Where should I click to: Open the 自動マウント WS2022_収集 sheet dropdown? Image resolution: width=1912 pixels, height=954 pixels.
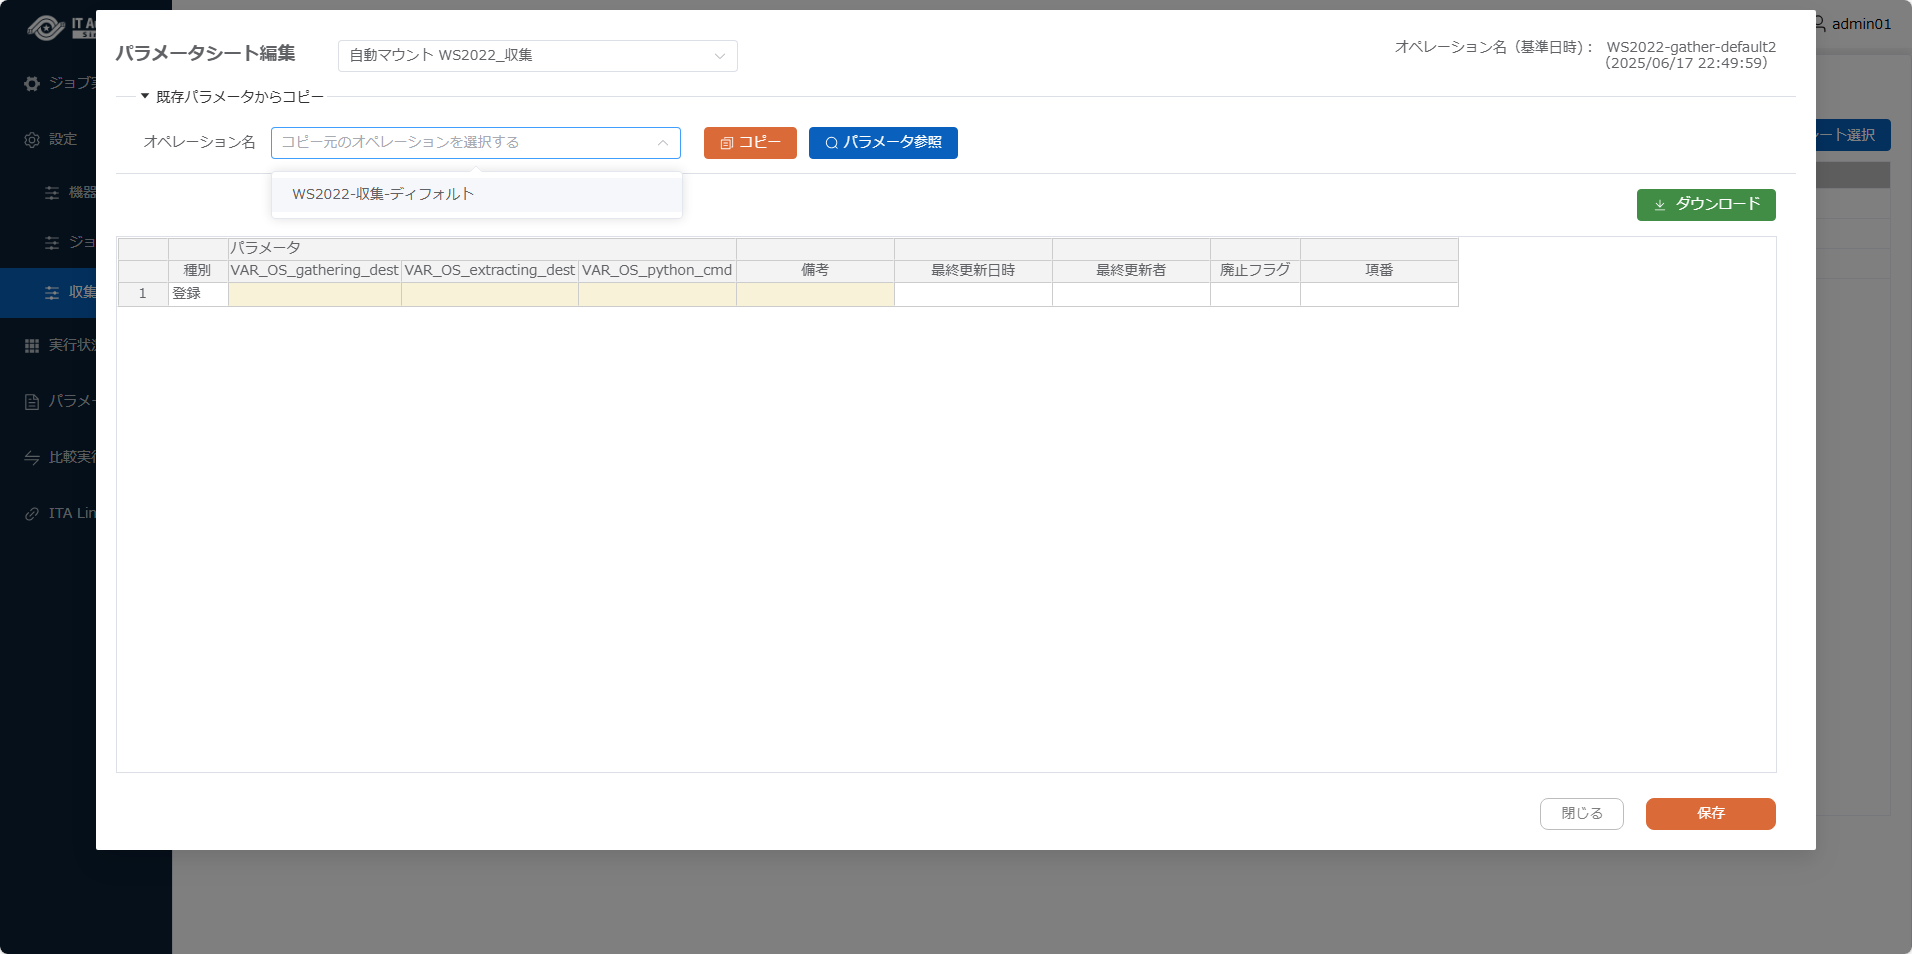537,56
